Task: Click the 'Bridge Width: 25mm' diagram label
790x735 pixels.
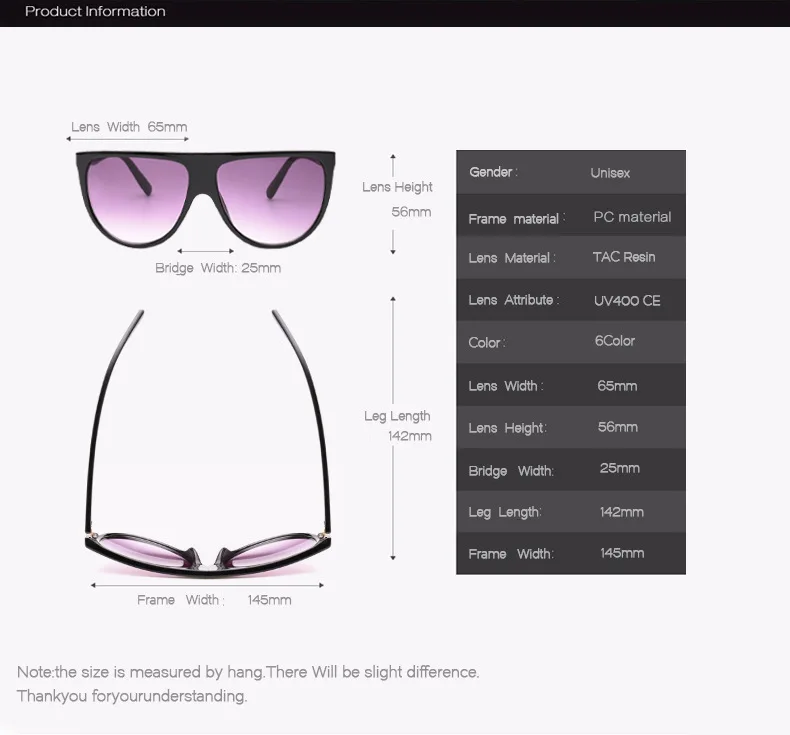Action: 218,268
